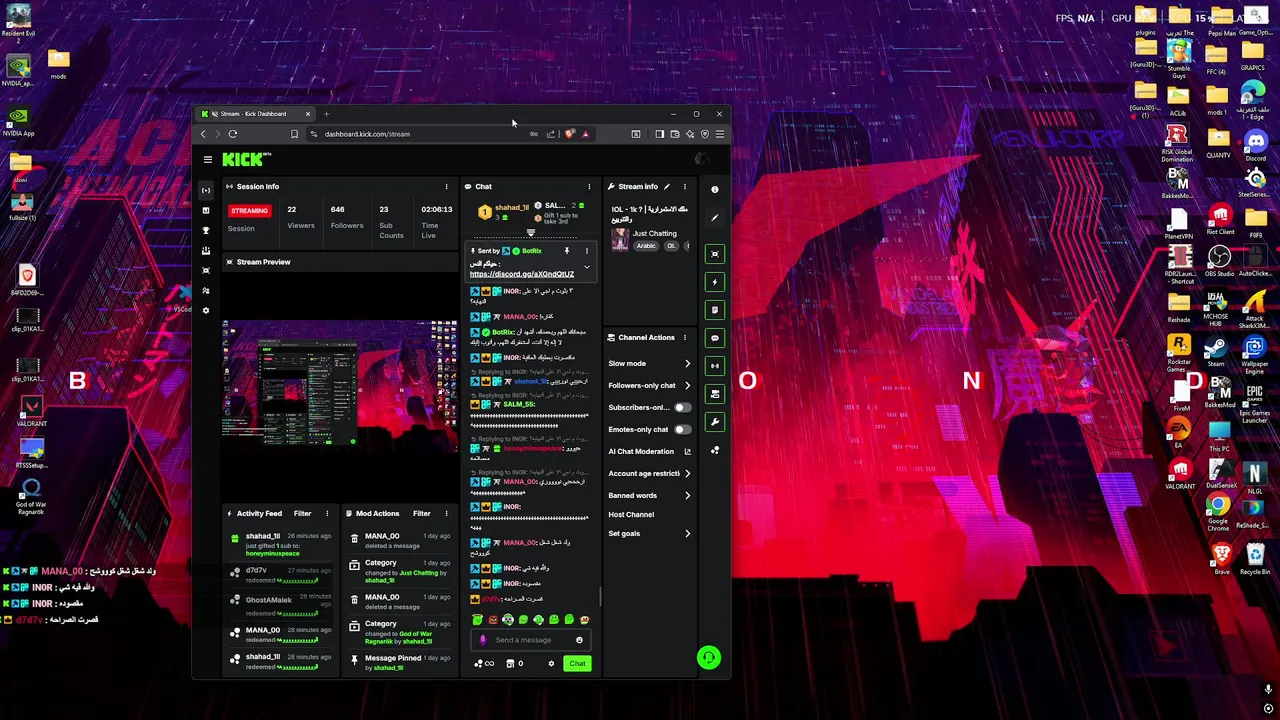Open chat settings gear below message box
This screenshot has height=720, width=1280.
click(551, 664)
